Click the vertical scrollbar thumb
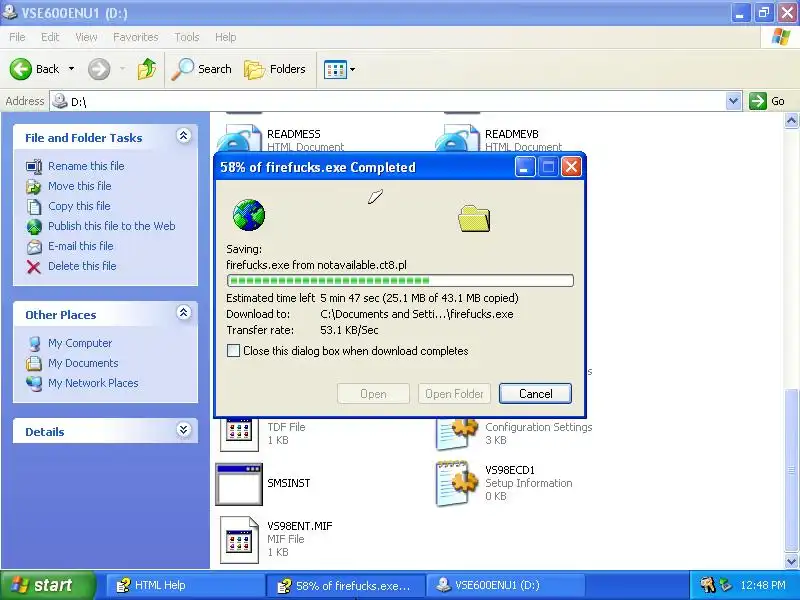This screenshot has width=800, height=600. click(x=791, y=469)
